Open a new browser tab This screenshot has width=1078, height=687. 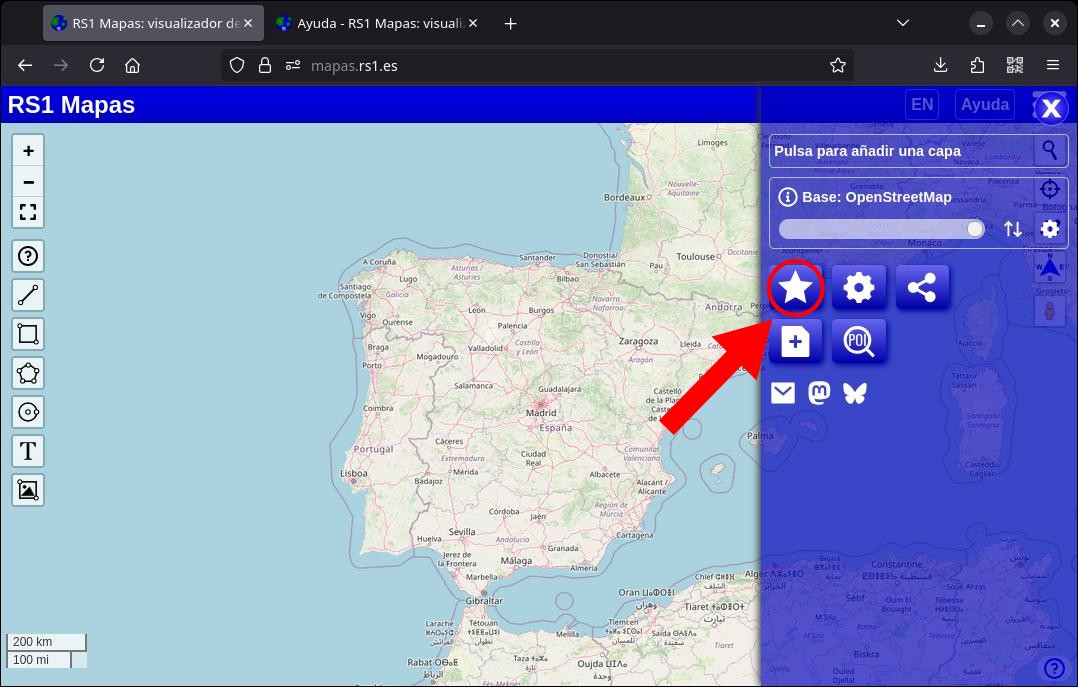point(510,24)
